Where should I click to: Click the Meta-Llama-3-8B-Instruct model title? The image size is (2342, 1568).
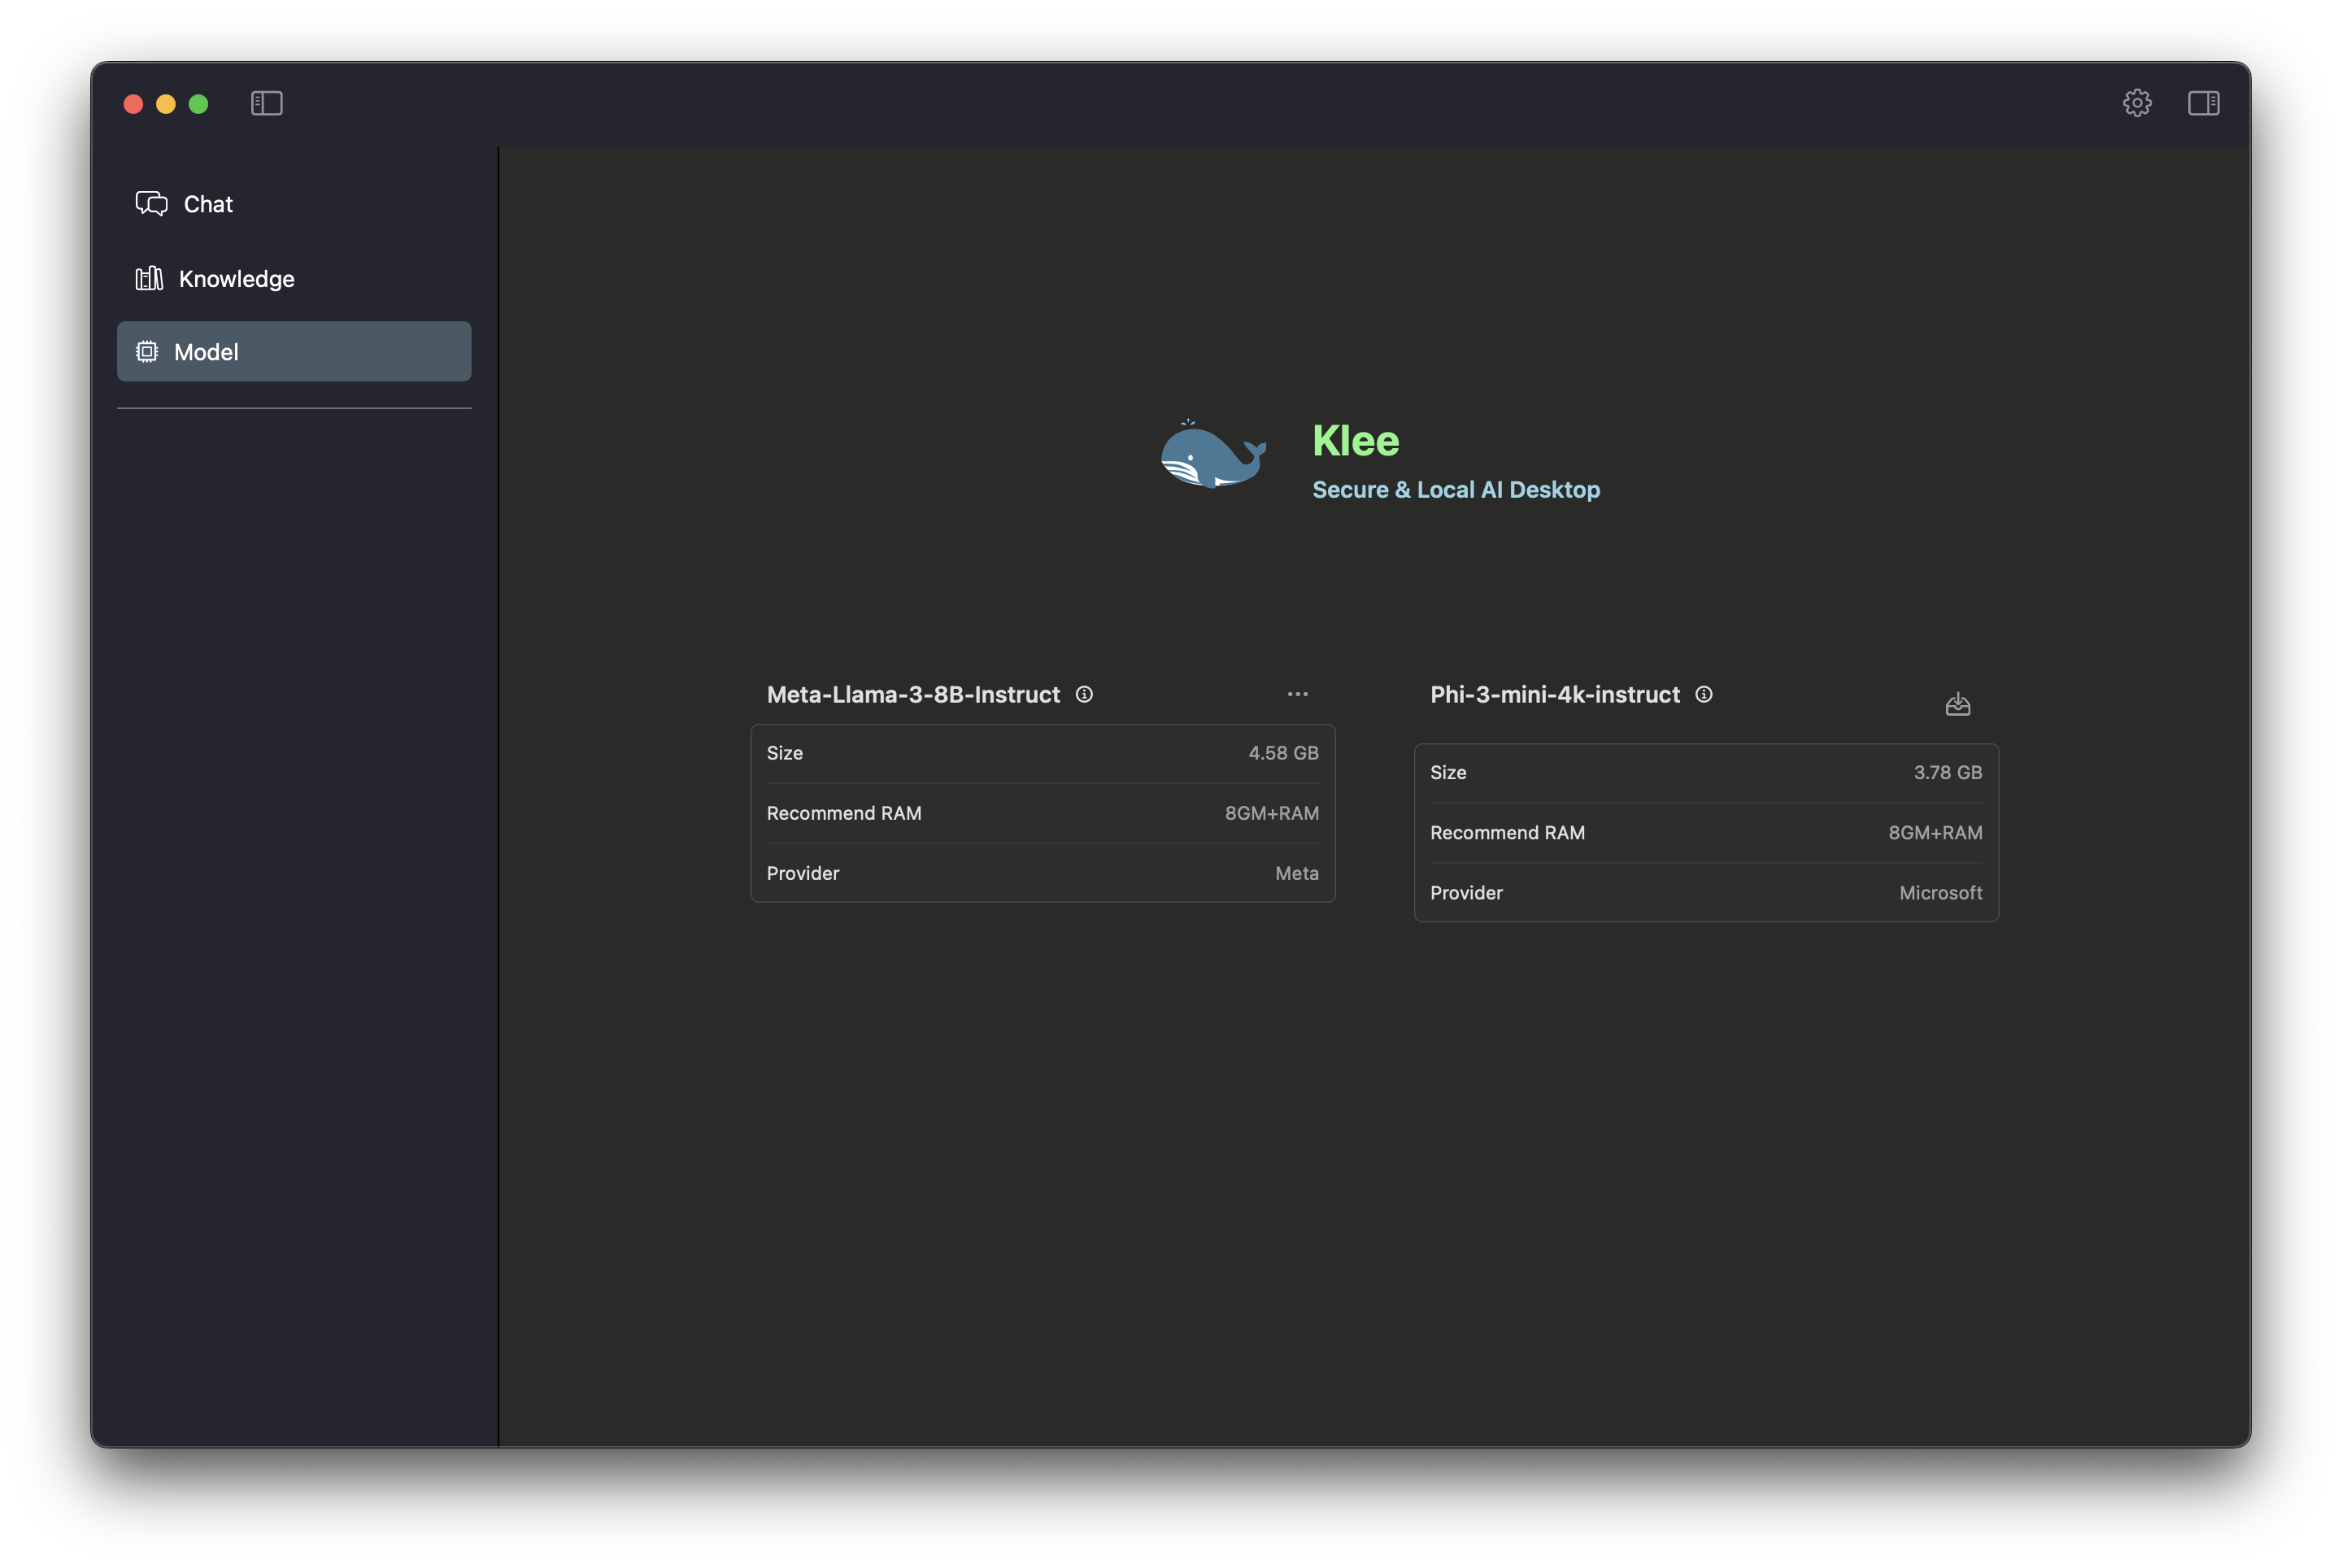[x=913, y=695]
